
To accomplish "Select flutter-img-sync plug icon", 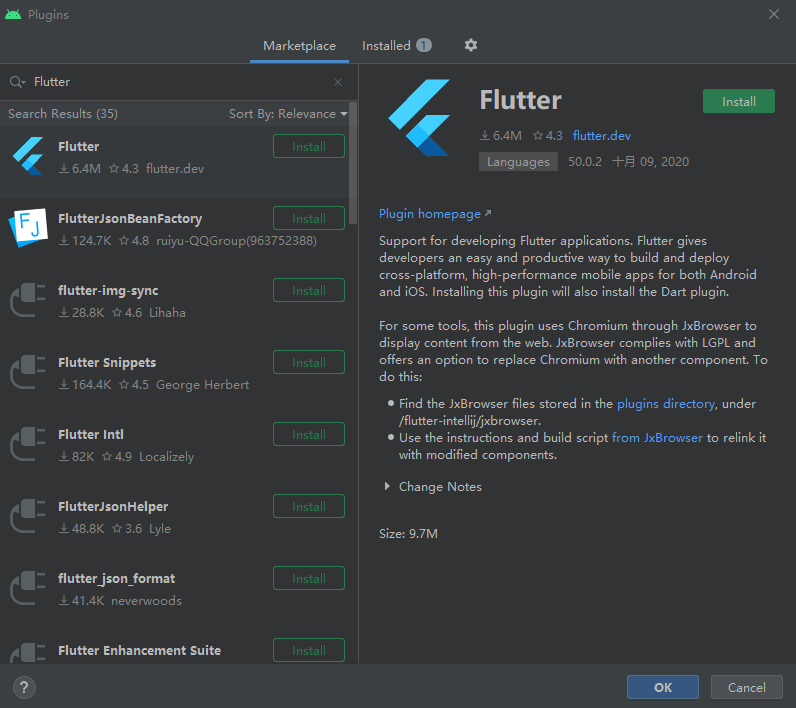I will 28,300.
